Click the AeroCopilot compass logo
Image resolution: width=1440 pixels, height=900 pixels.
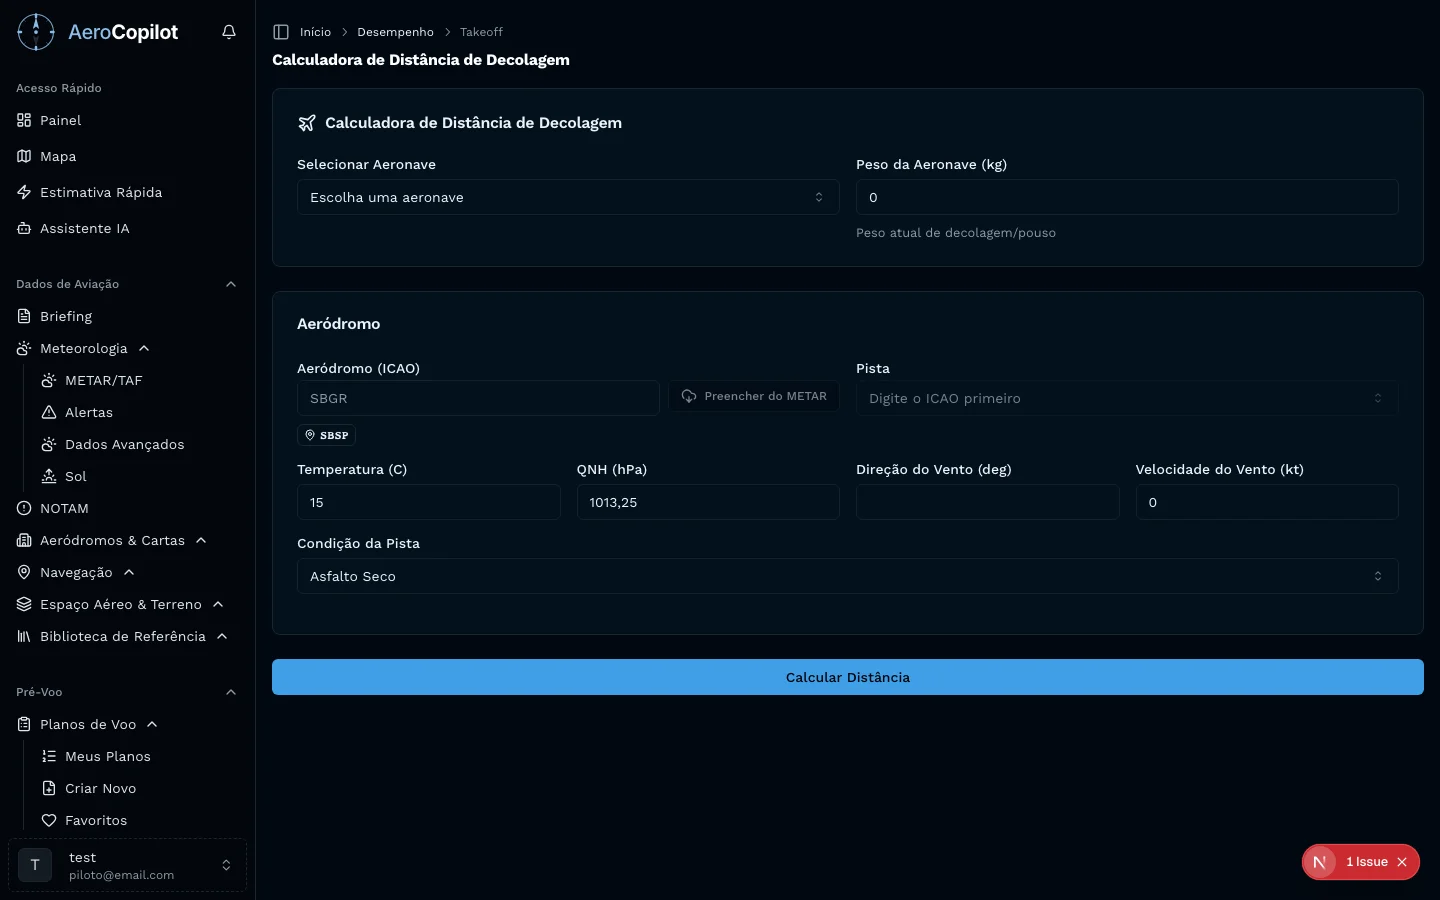(x=36, y=32)
